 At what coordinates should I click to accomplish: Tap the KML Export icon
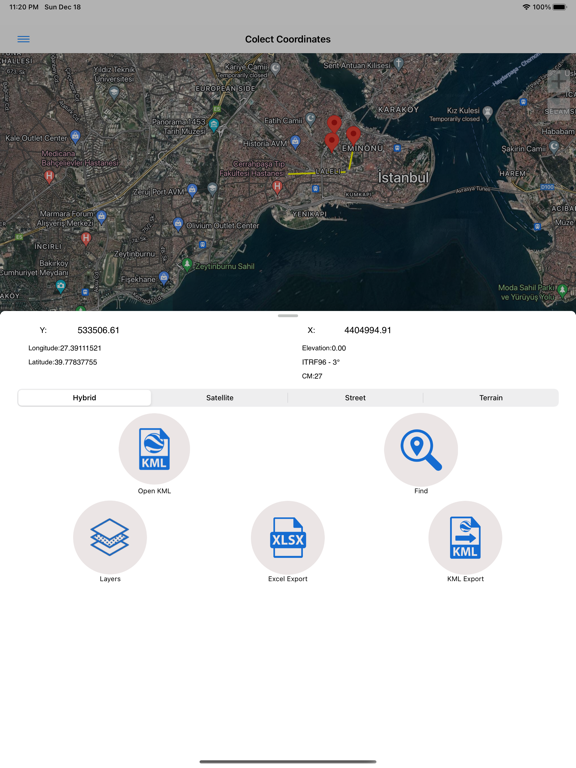[x=465, y=537]
